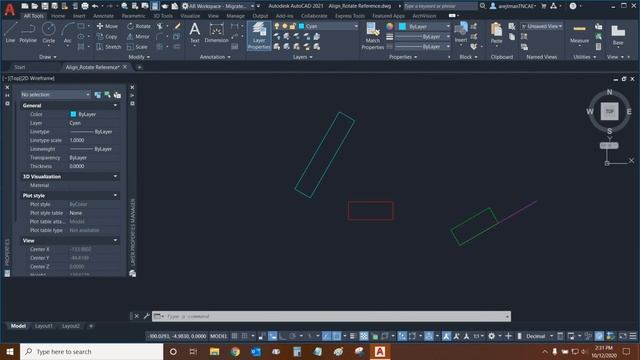640x360 pixels.
Task: Click the keyword search field in title bar
Action: tap(440, 6)
